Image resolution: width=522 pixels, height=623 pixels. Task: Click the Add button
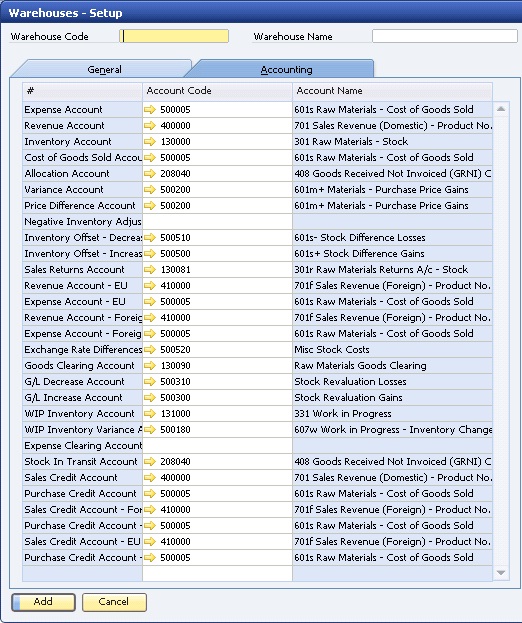point(43,602)
